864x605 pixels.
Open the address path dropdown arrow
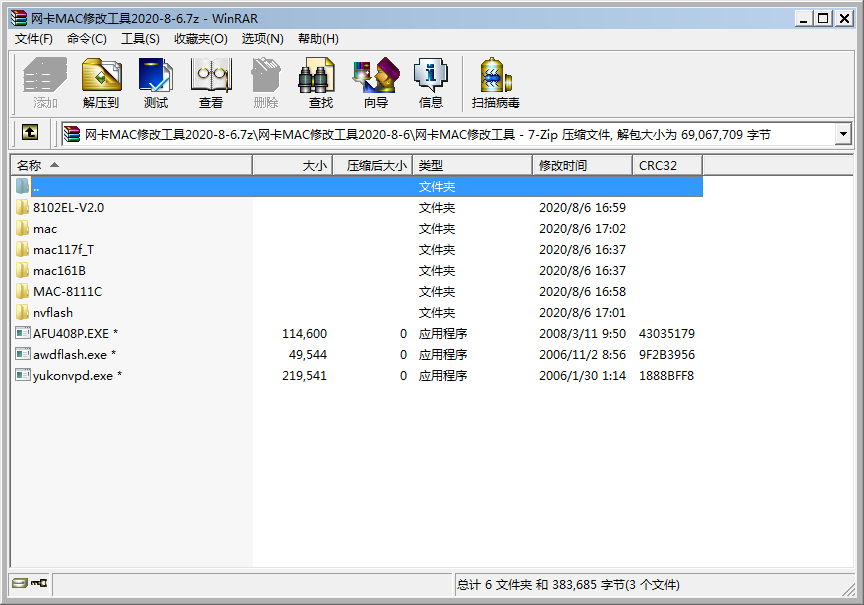click(843, 134)
